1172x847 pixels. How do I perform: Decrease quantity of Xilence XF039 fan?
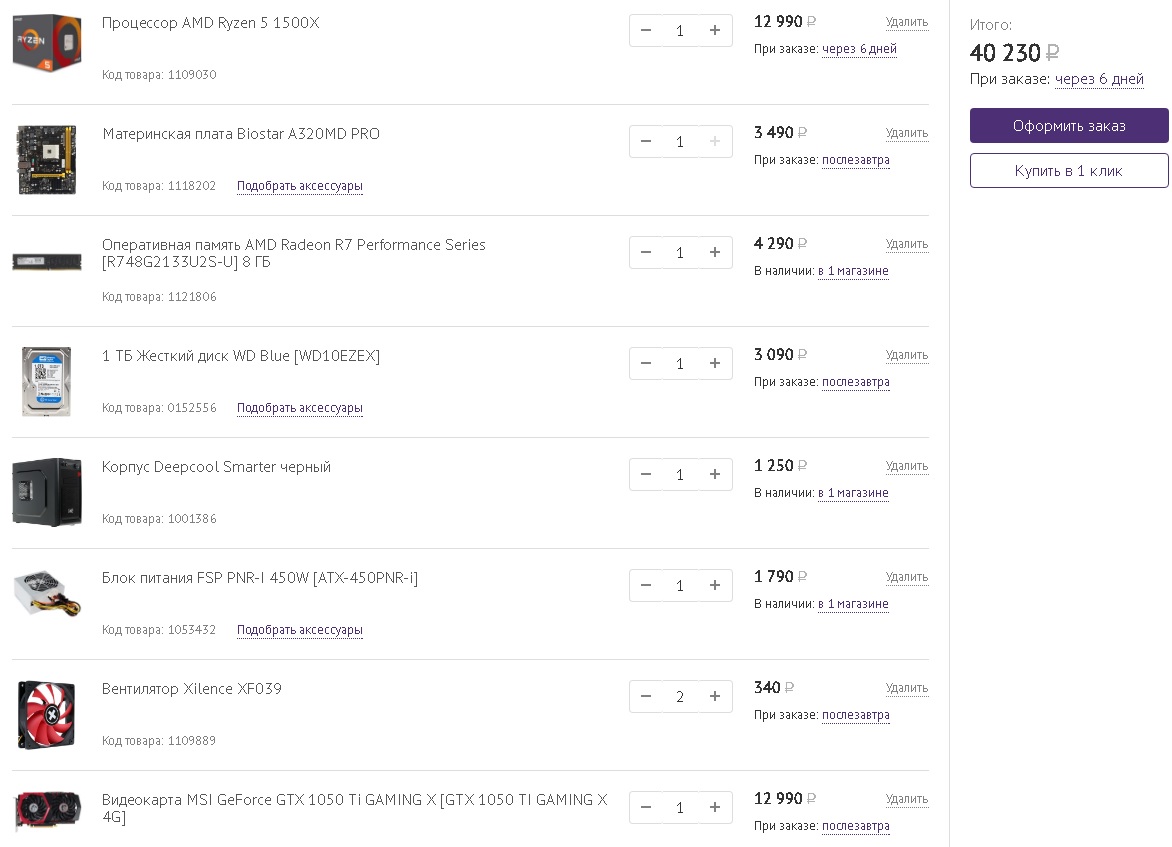point(646,697)
